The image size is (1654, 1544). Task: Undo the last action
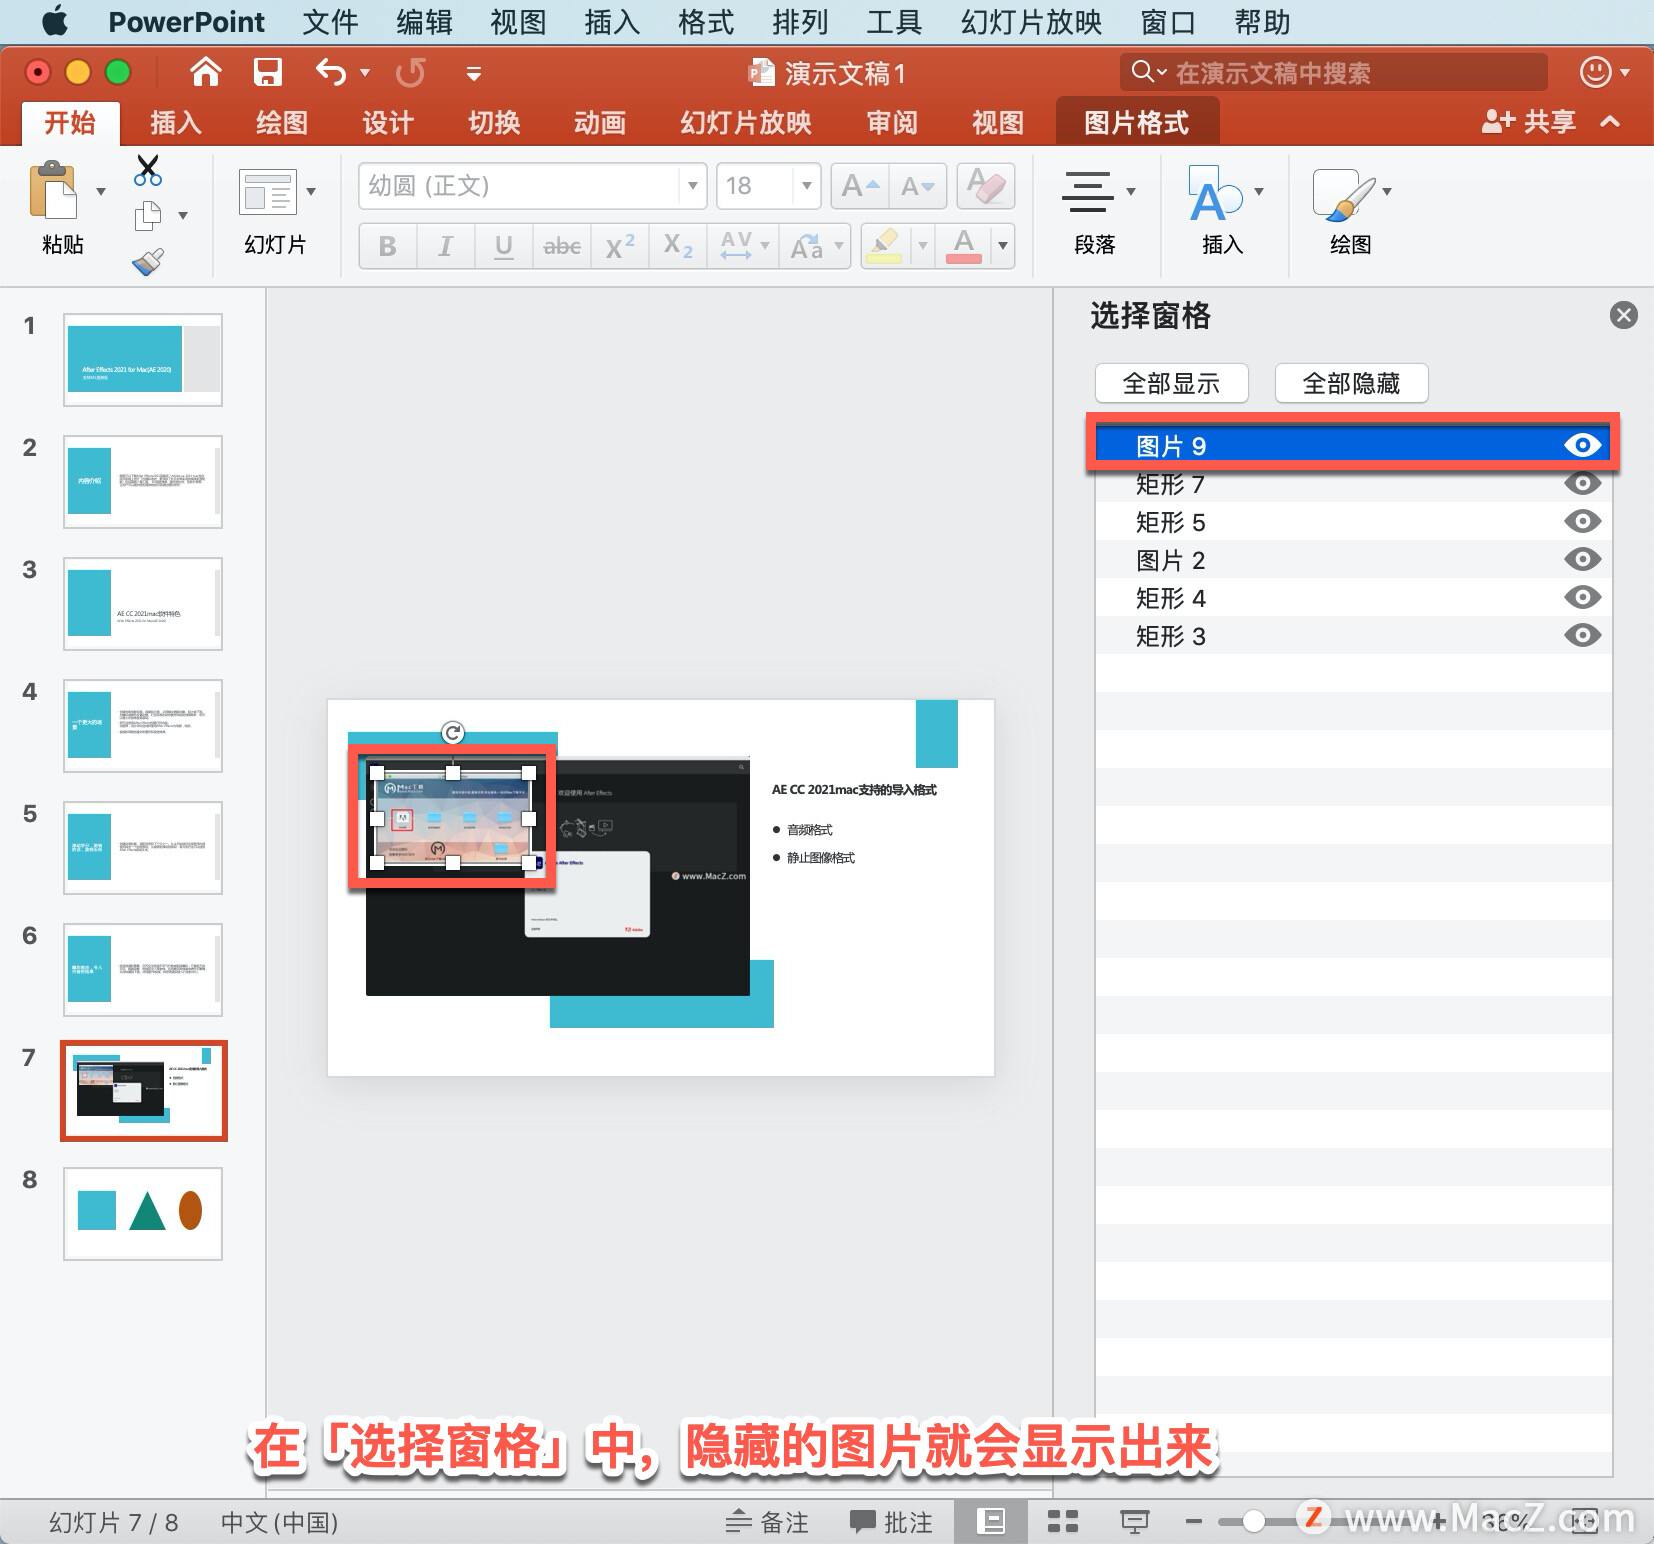tap(330, 72)
